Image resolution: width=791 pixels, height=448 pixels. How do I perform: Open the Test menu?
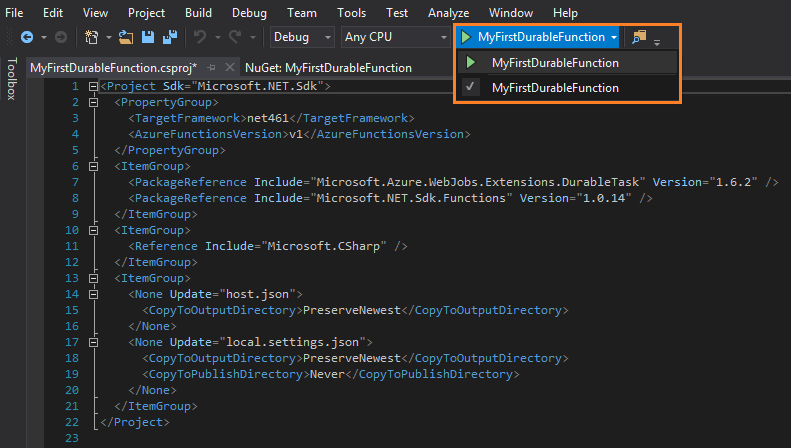click(397, 13)
